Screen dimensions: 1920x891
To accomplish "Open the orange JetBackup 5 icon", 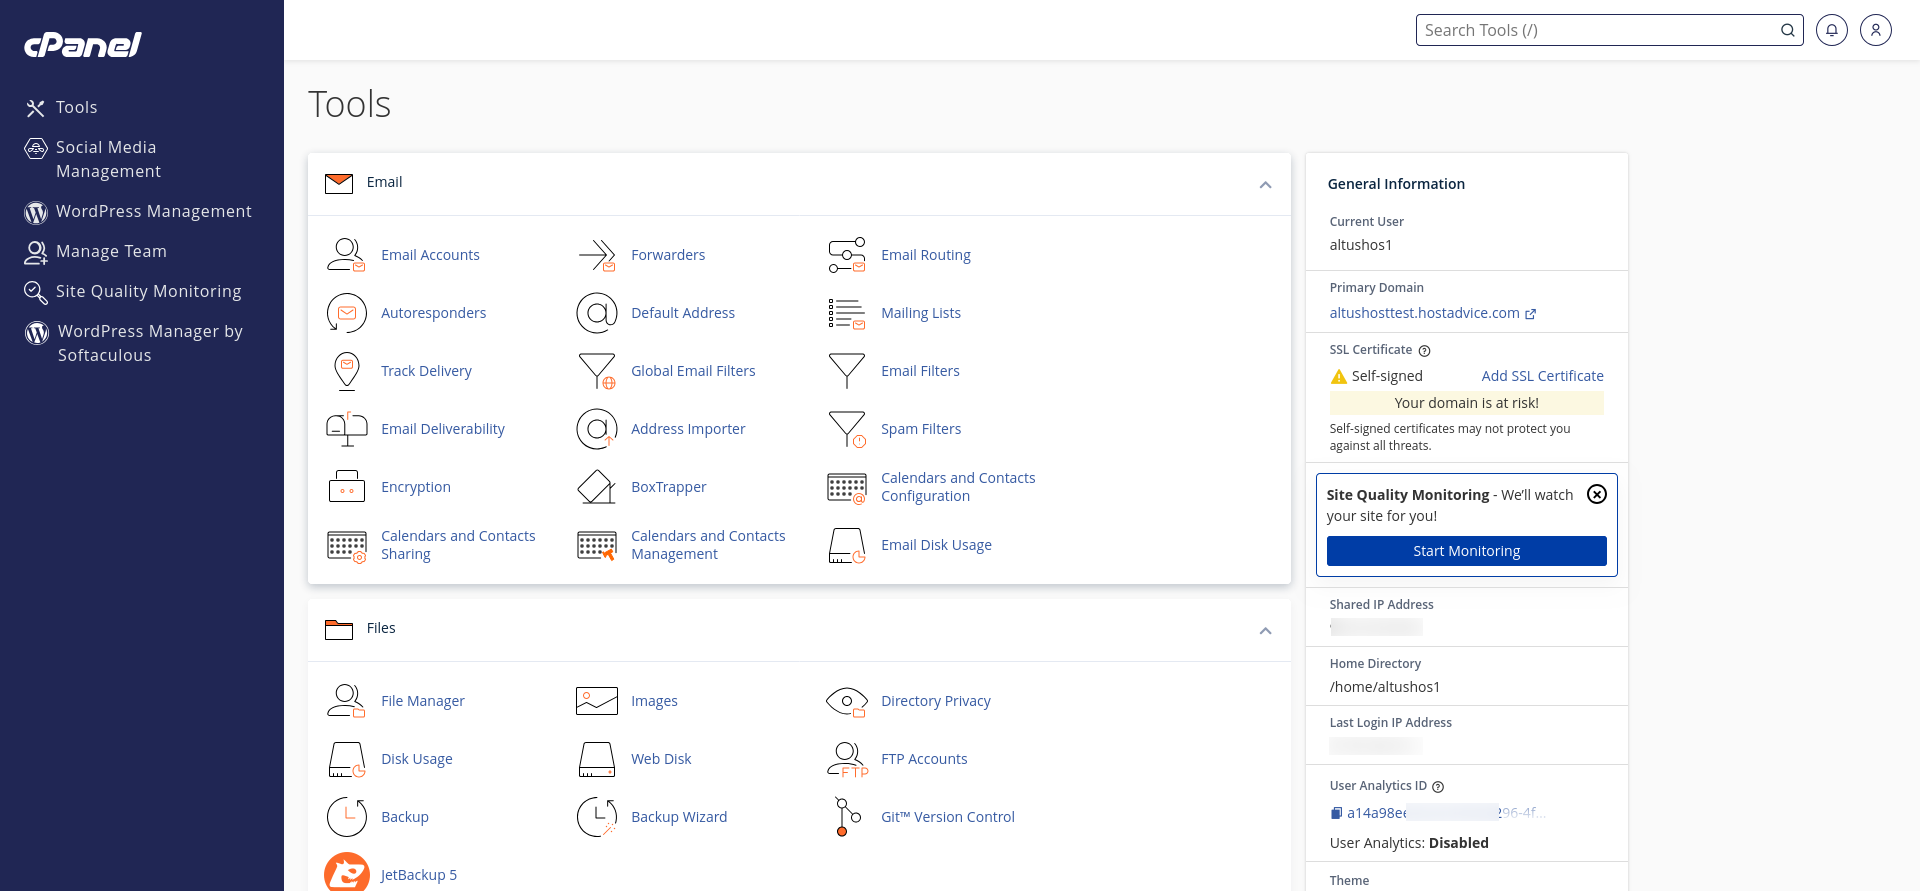I will pyautogui.click(x=346, y=872).
